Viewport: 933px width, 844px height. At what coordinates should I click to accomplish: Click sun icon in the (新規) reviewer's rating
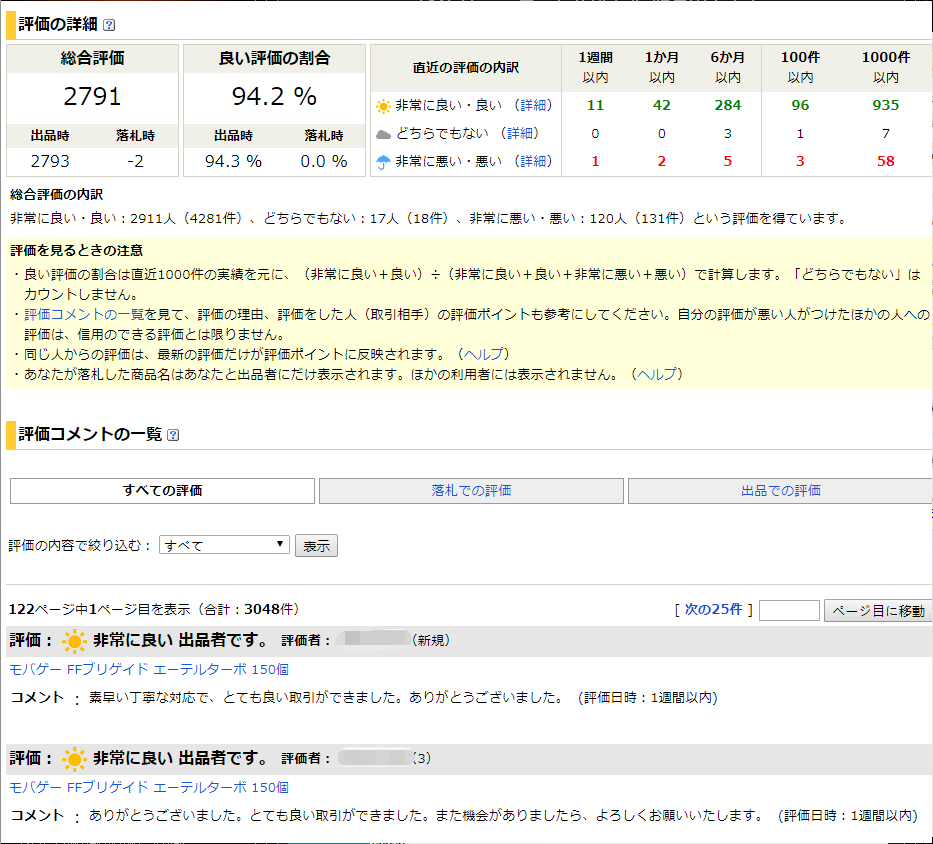pos(74,641)
